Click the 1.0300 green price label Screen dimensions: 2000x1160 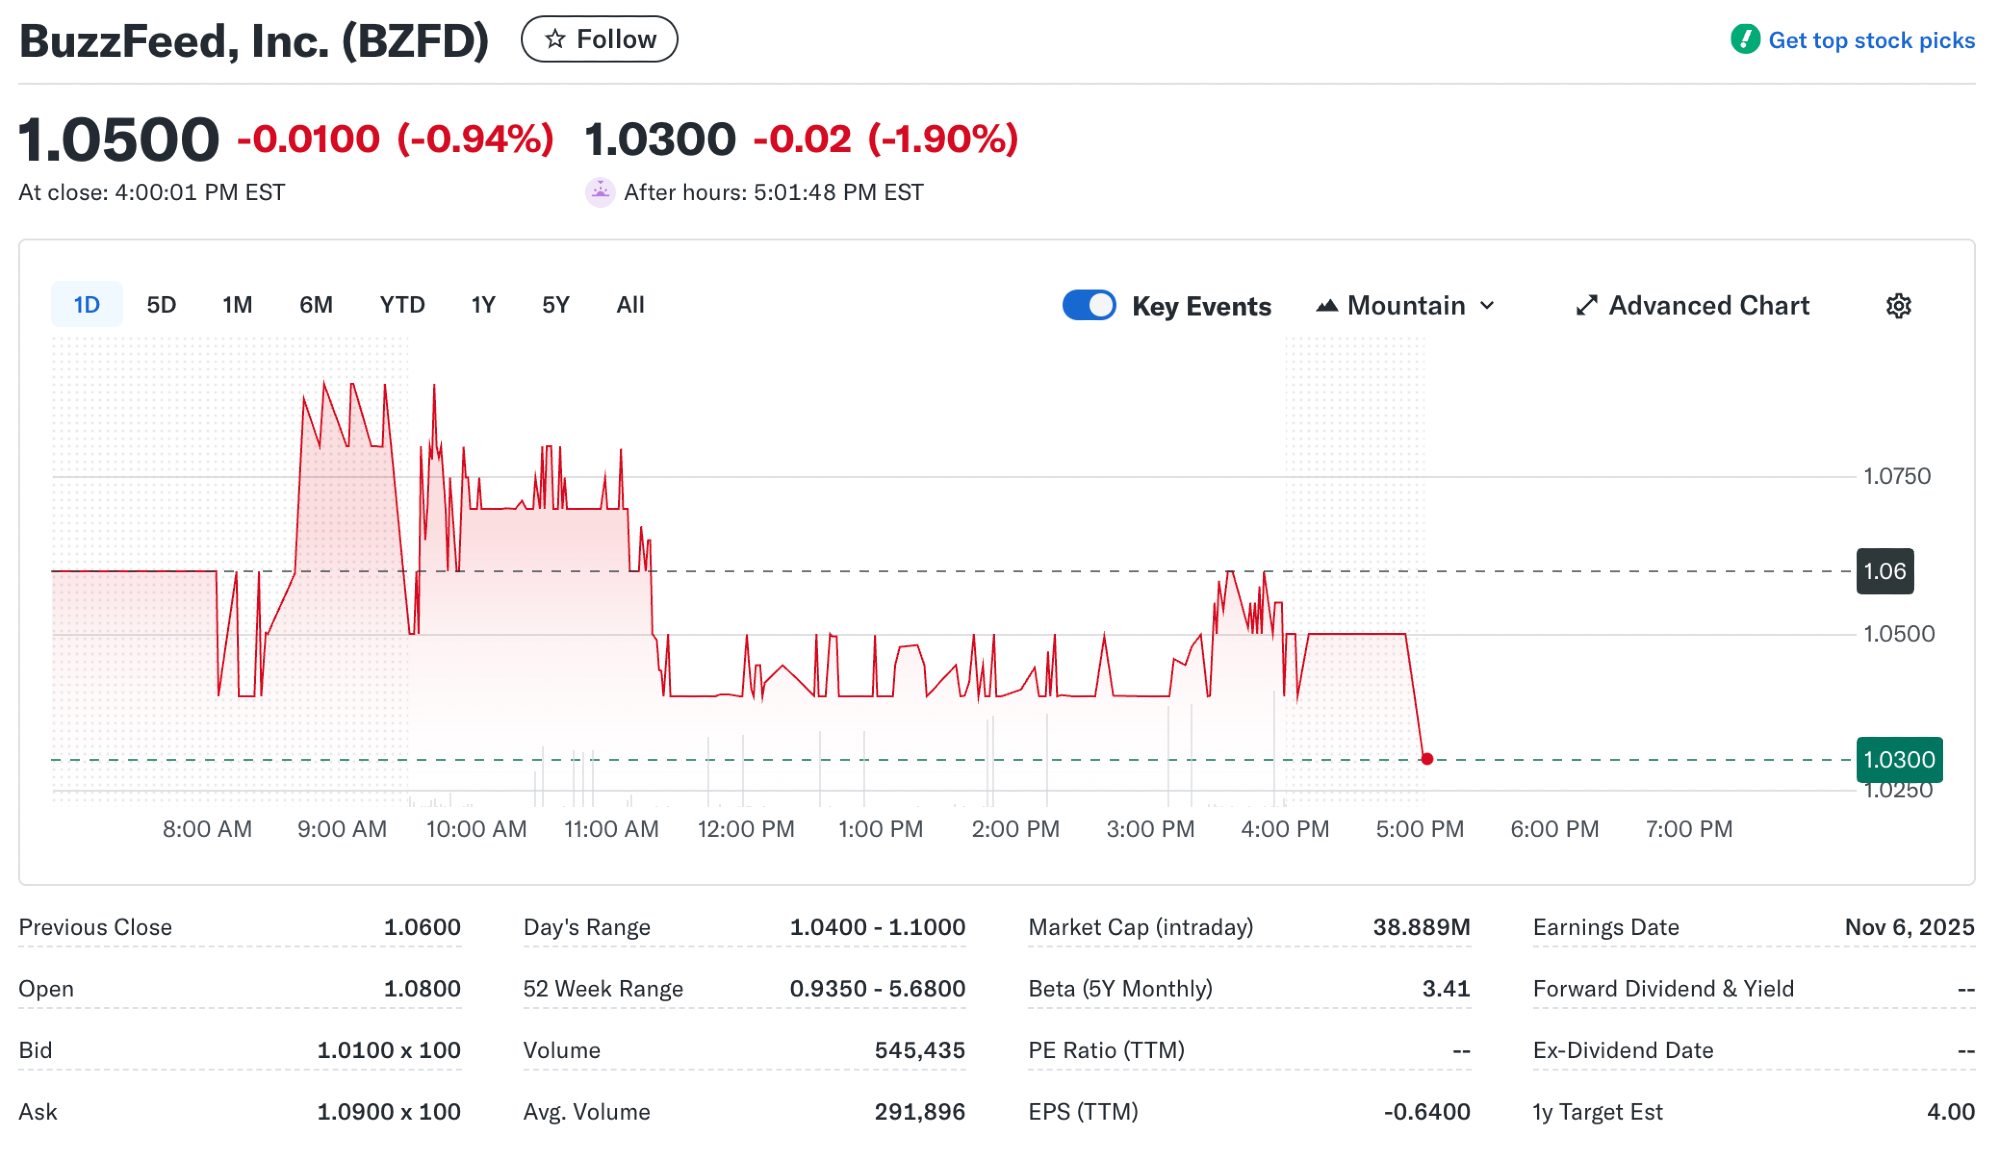coord(1898,760)
